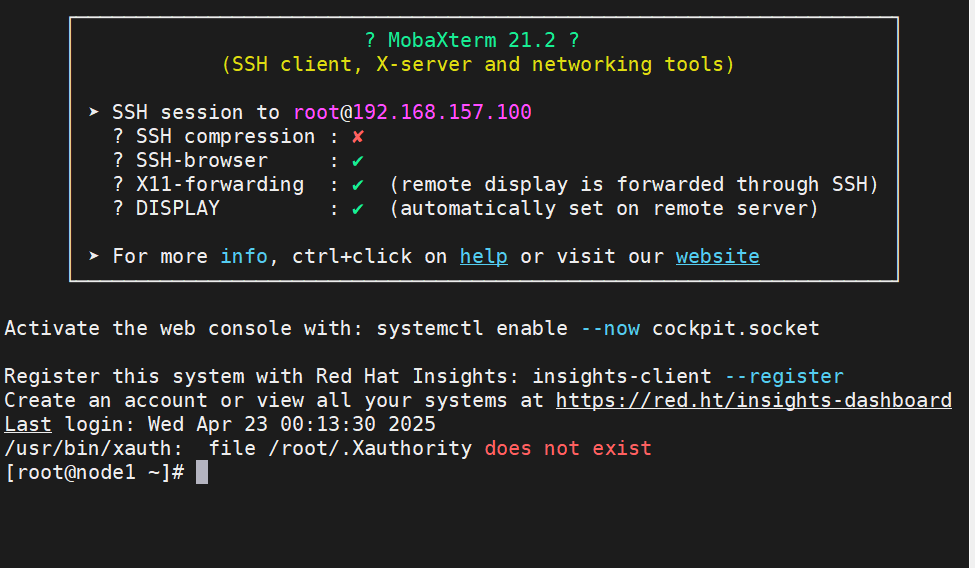Click the "systemctl enable" command text
Screen dimensions: 975x568
pos(472,328)
